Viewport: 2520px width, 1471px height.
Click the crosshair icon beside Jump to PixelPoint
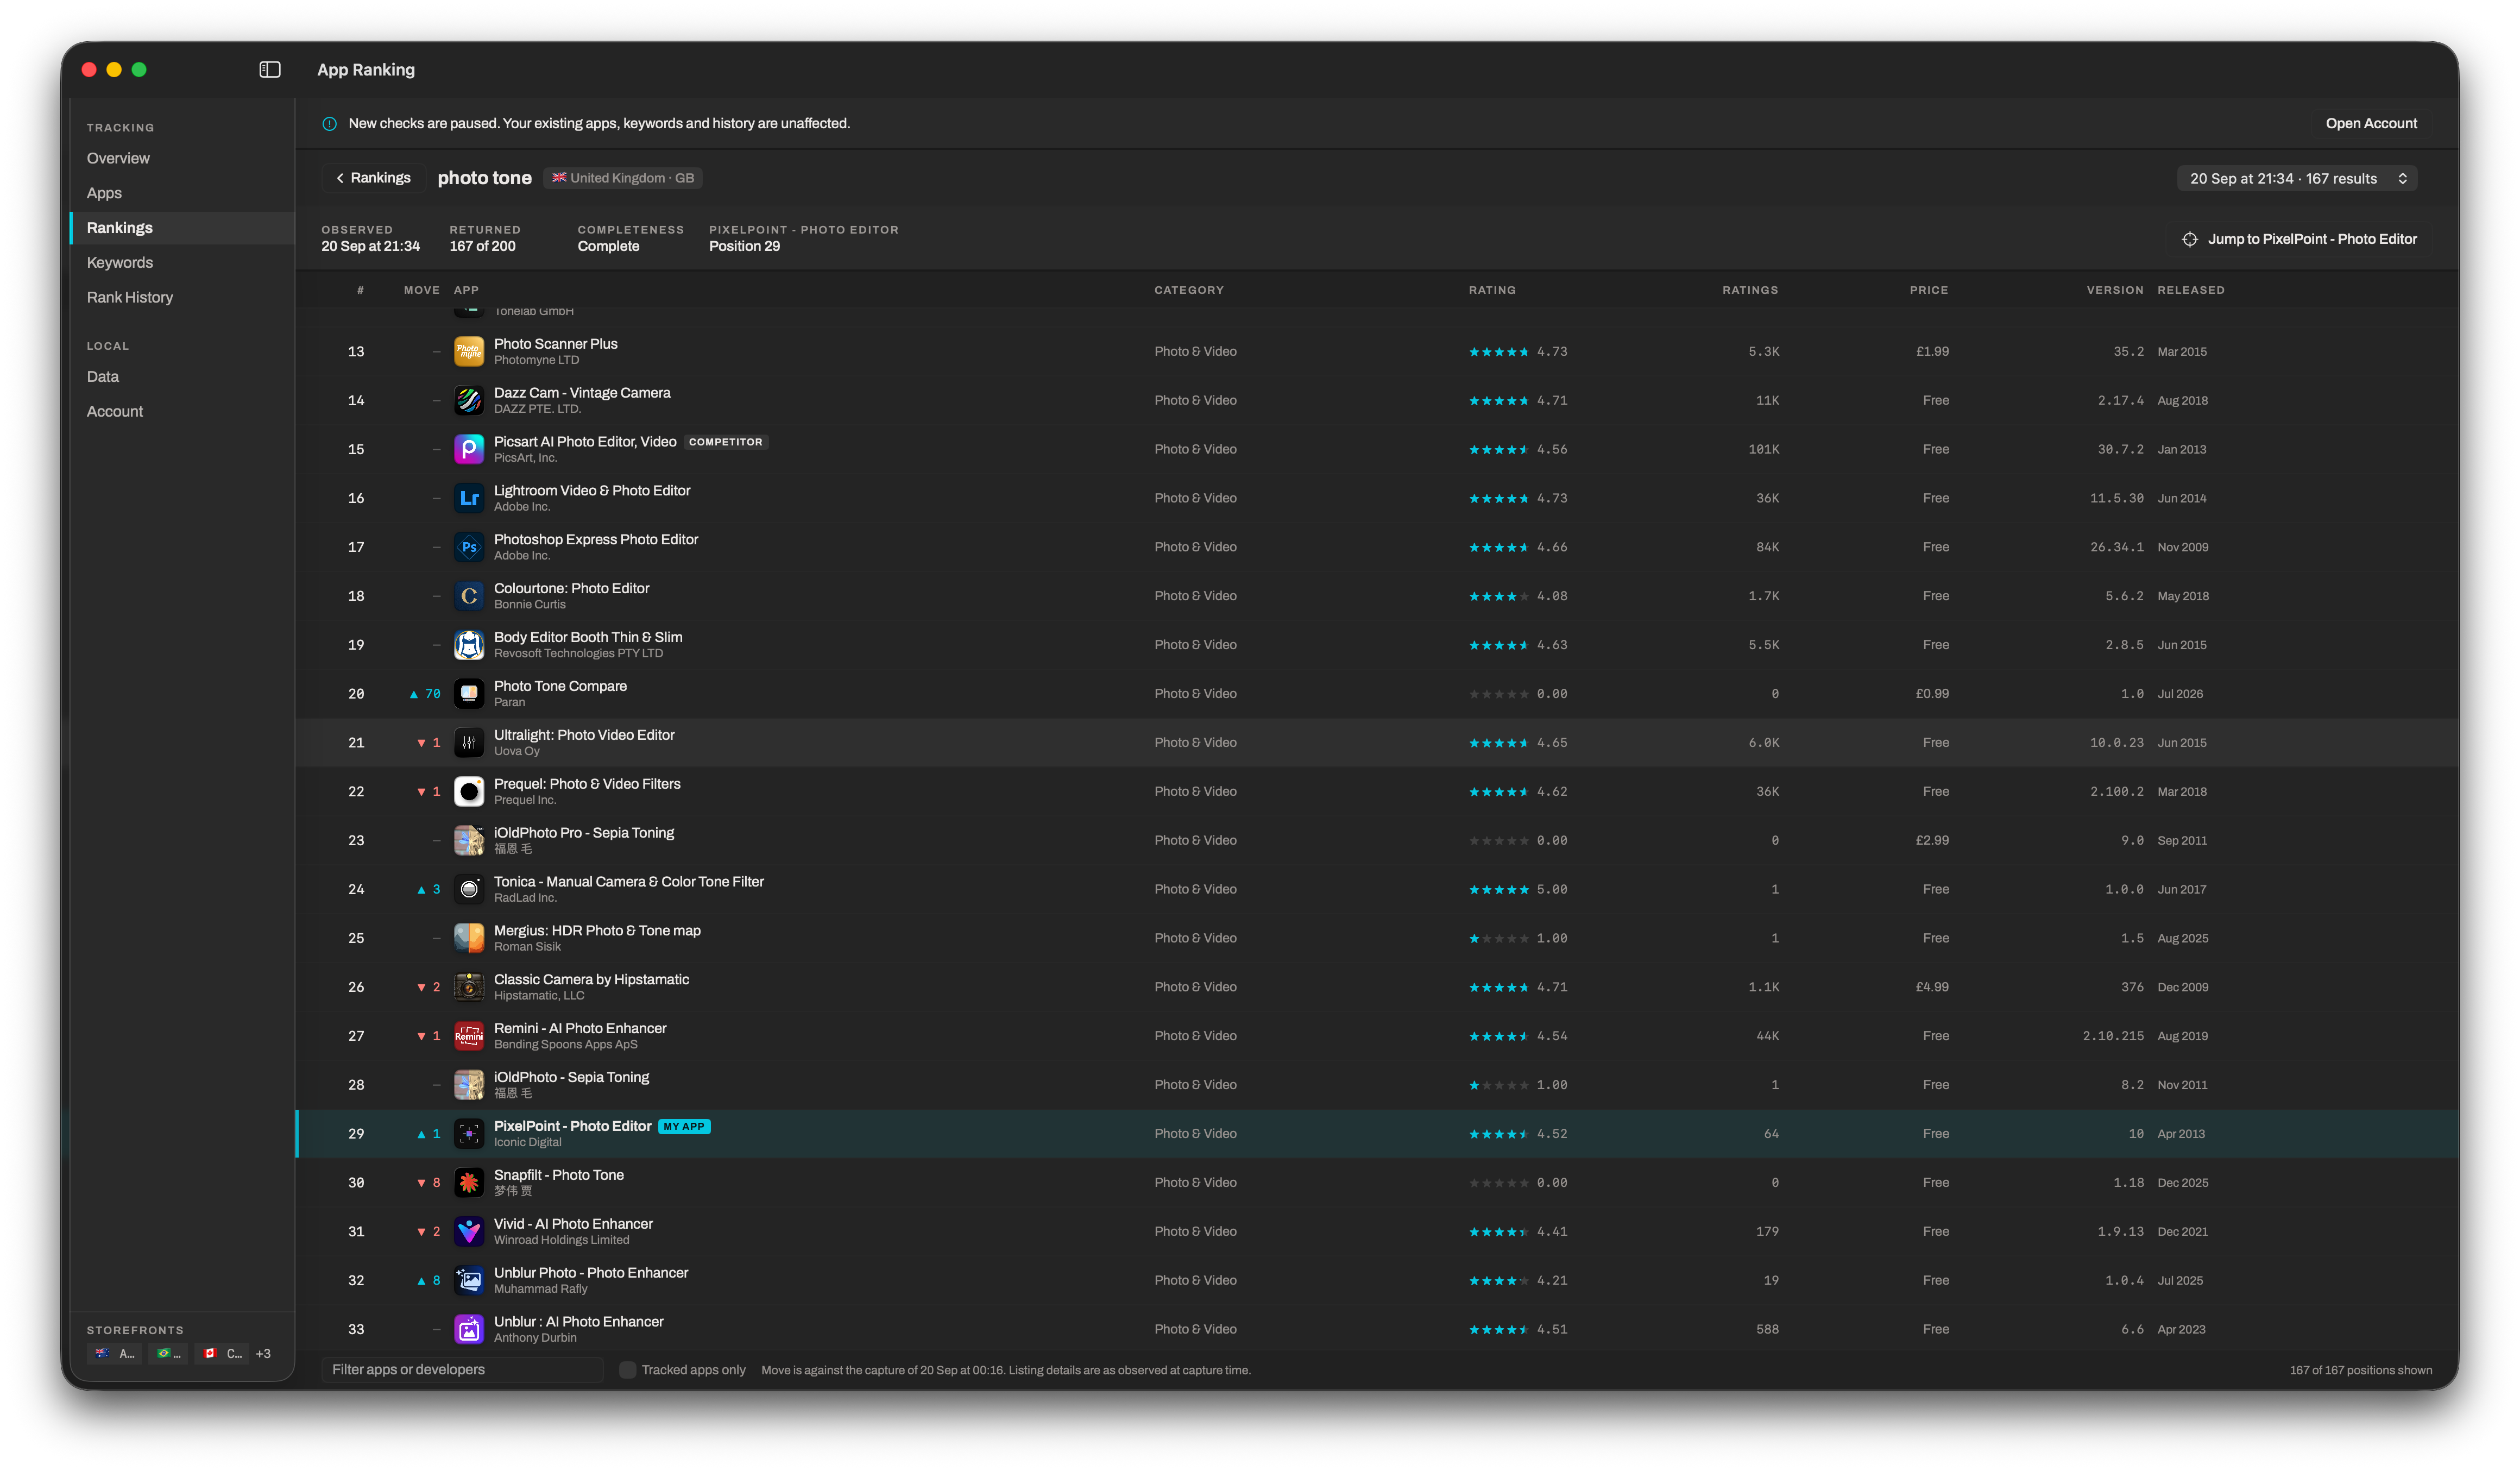tap(2189, 239)
